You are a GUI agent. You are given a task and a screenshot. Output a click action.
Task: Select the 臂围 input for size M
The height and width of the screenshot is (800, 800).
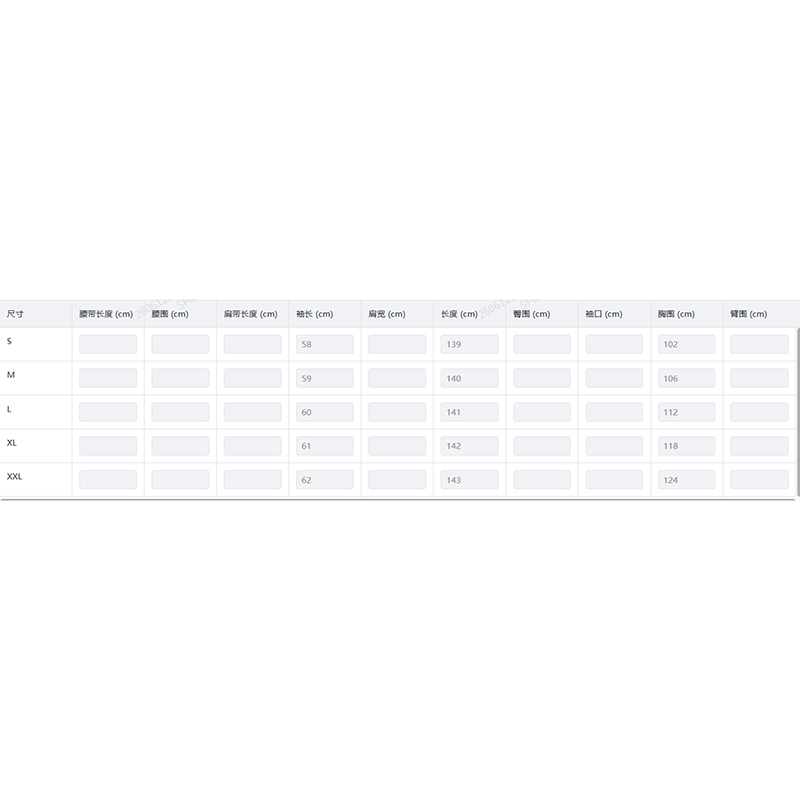coord(758,378)
